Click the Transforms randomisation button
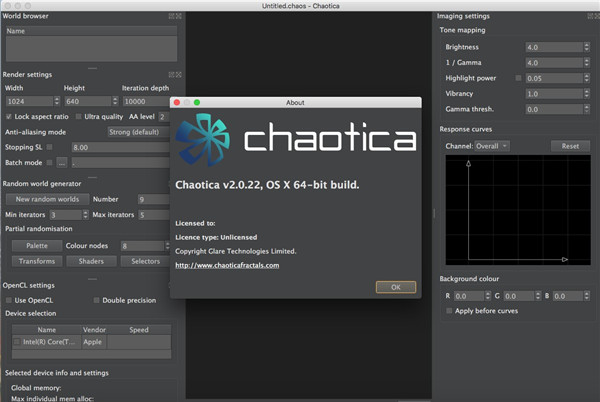 coord(37,261)
